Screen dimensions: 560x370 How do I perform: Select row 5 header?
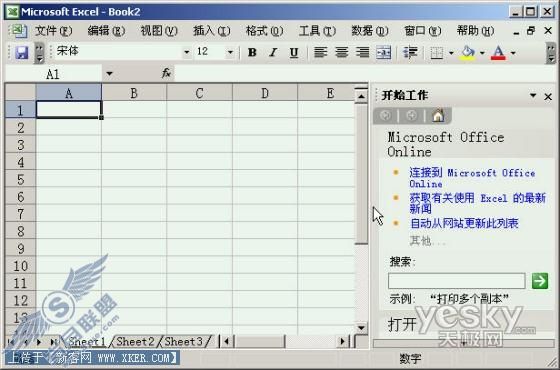coord(20,179)
